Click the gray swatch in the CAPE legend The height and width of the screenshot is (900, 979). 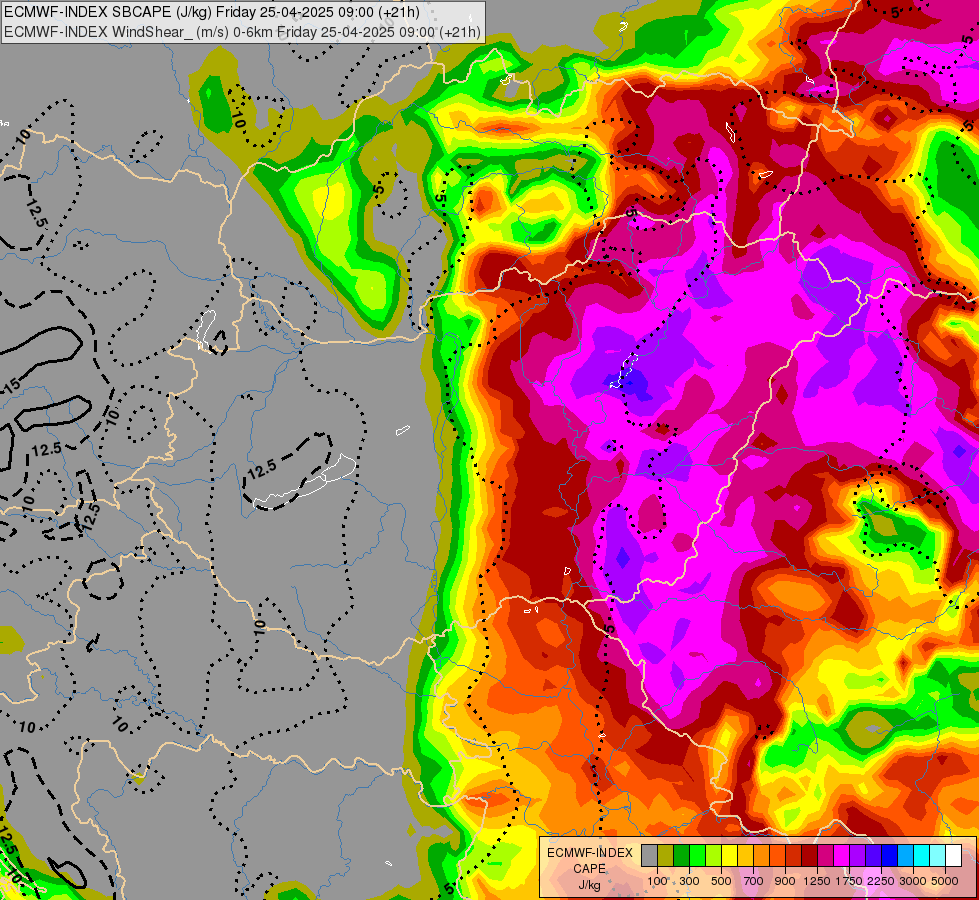tap(649, 855)
